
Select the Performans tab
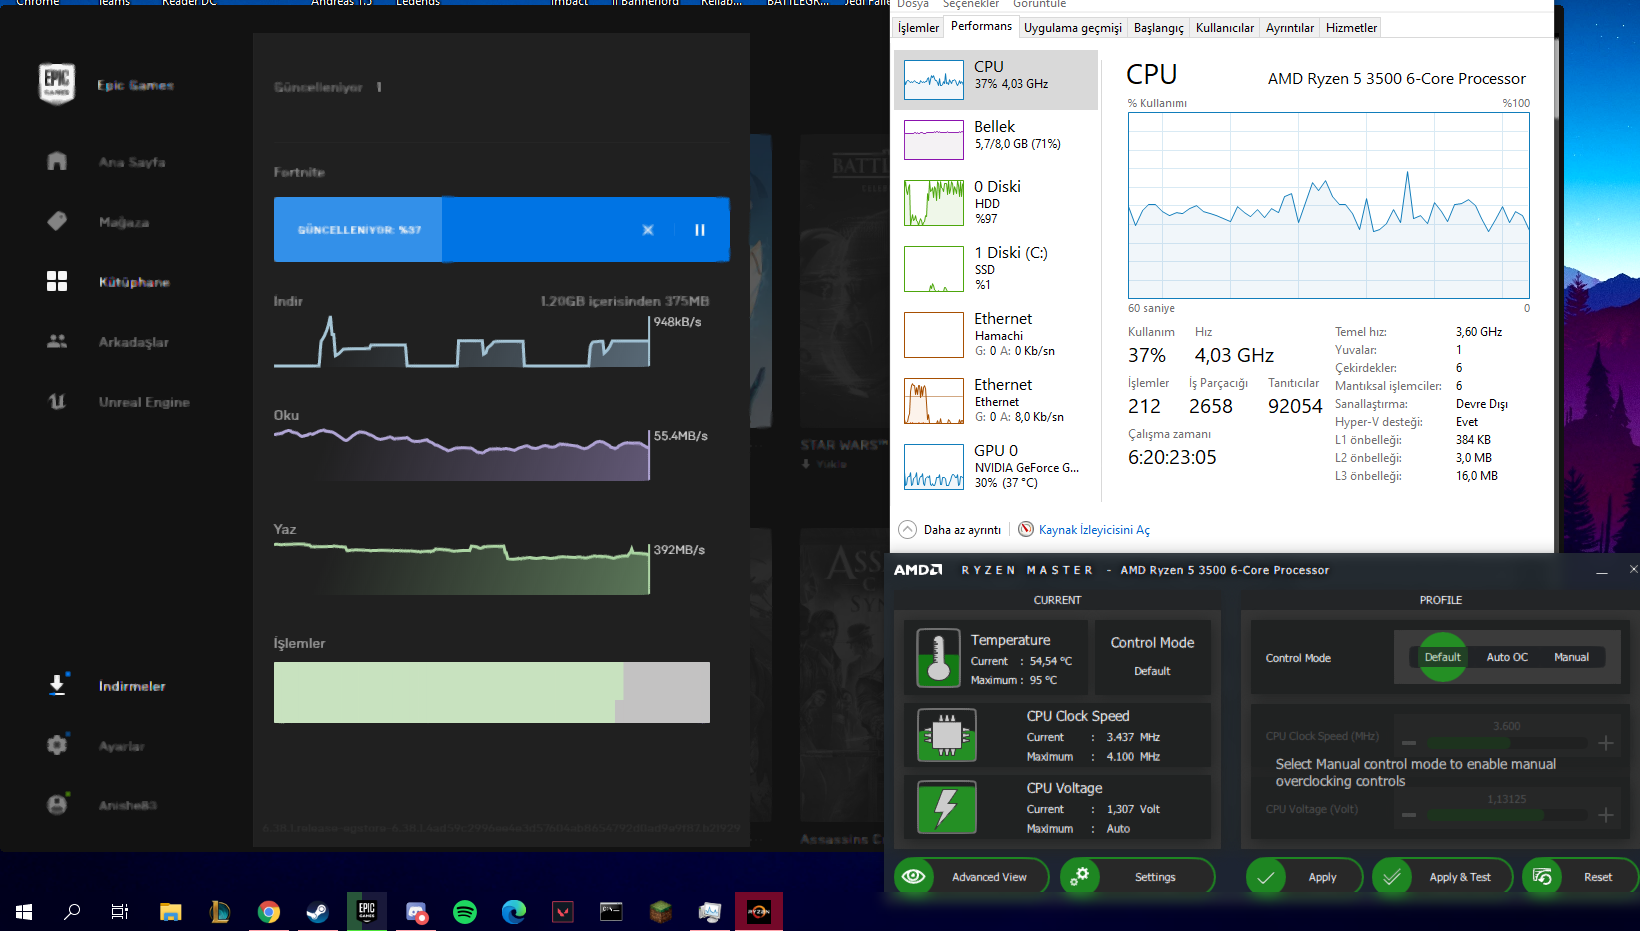981,26
